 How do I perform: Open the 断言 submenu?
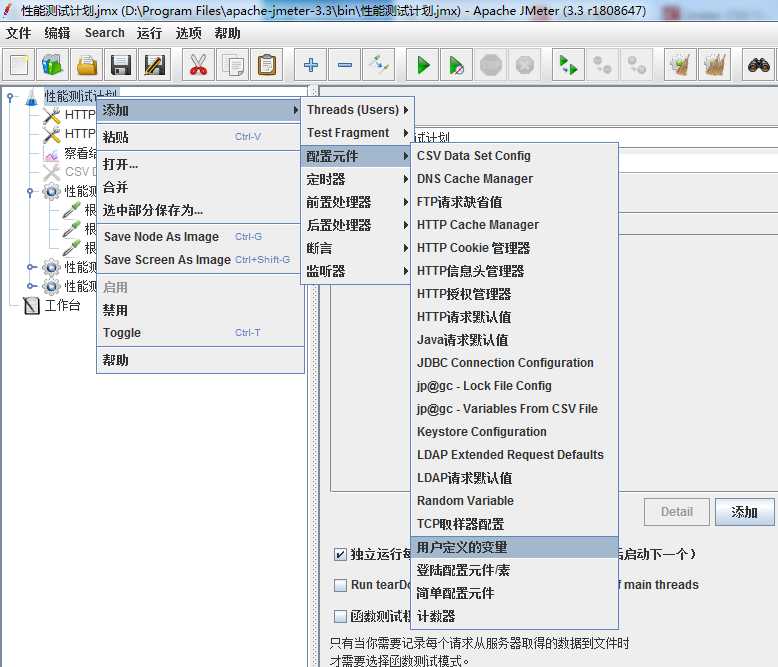click(357, 248)
